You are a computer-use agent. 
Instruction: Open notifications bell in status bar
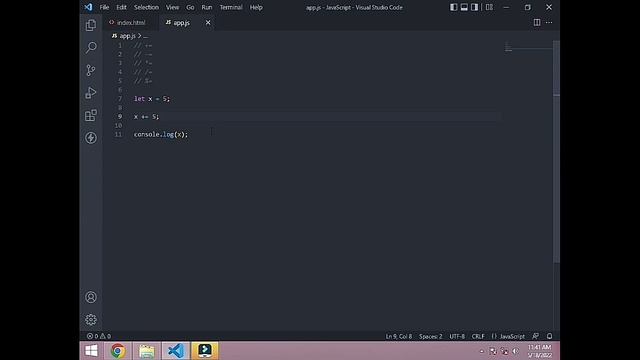point(549,336)
